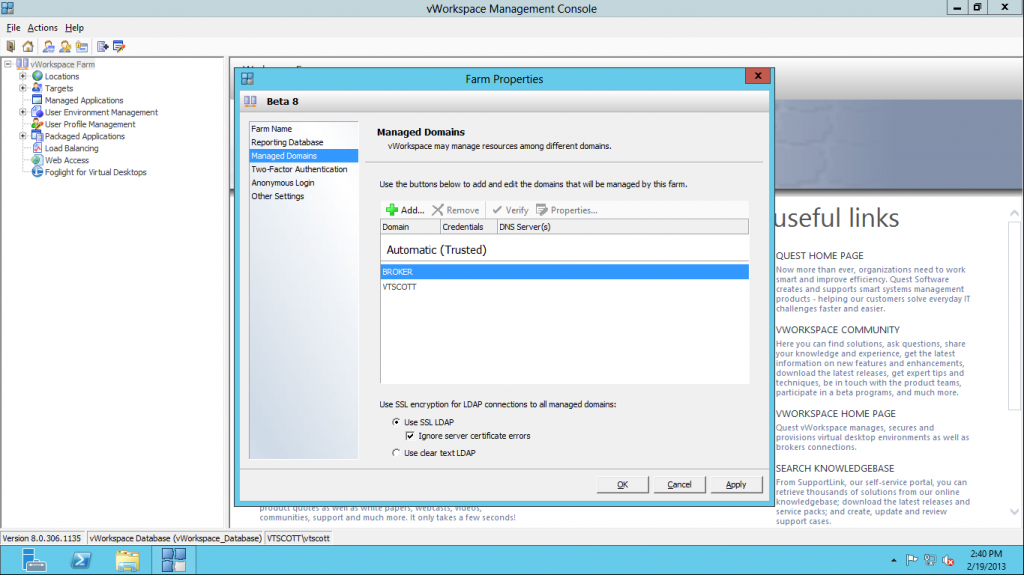This screenshot has height=575, width=1024.
Task: Click the Load Balancing chart icon
Action: point(37,148)
